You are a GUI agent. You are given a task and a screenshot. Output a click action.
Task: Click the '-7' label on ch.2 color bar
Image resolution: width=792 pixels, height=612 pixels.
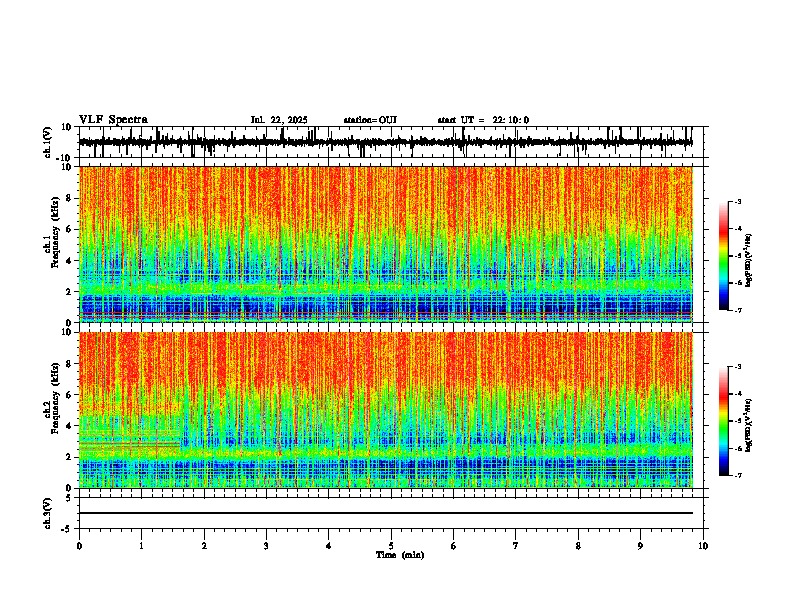(738, 476)
